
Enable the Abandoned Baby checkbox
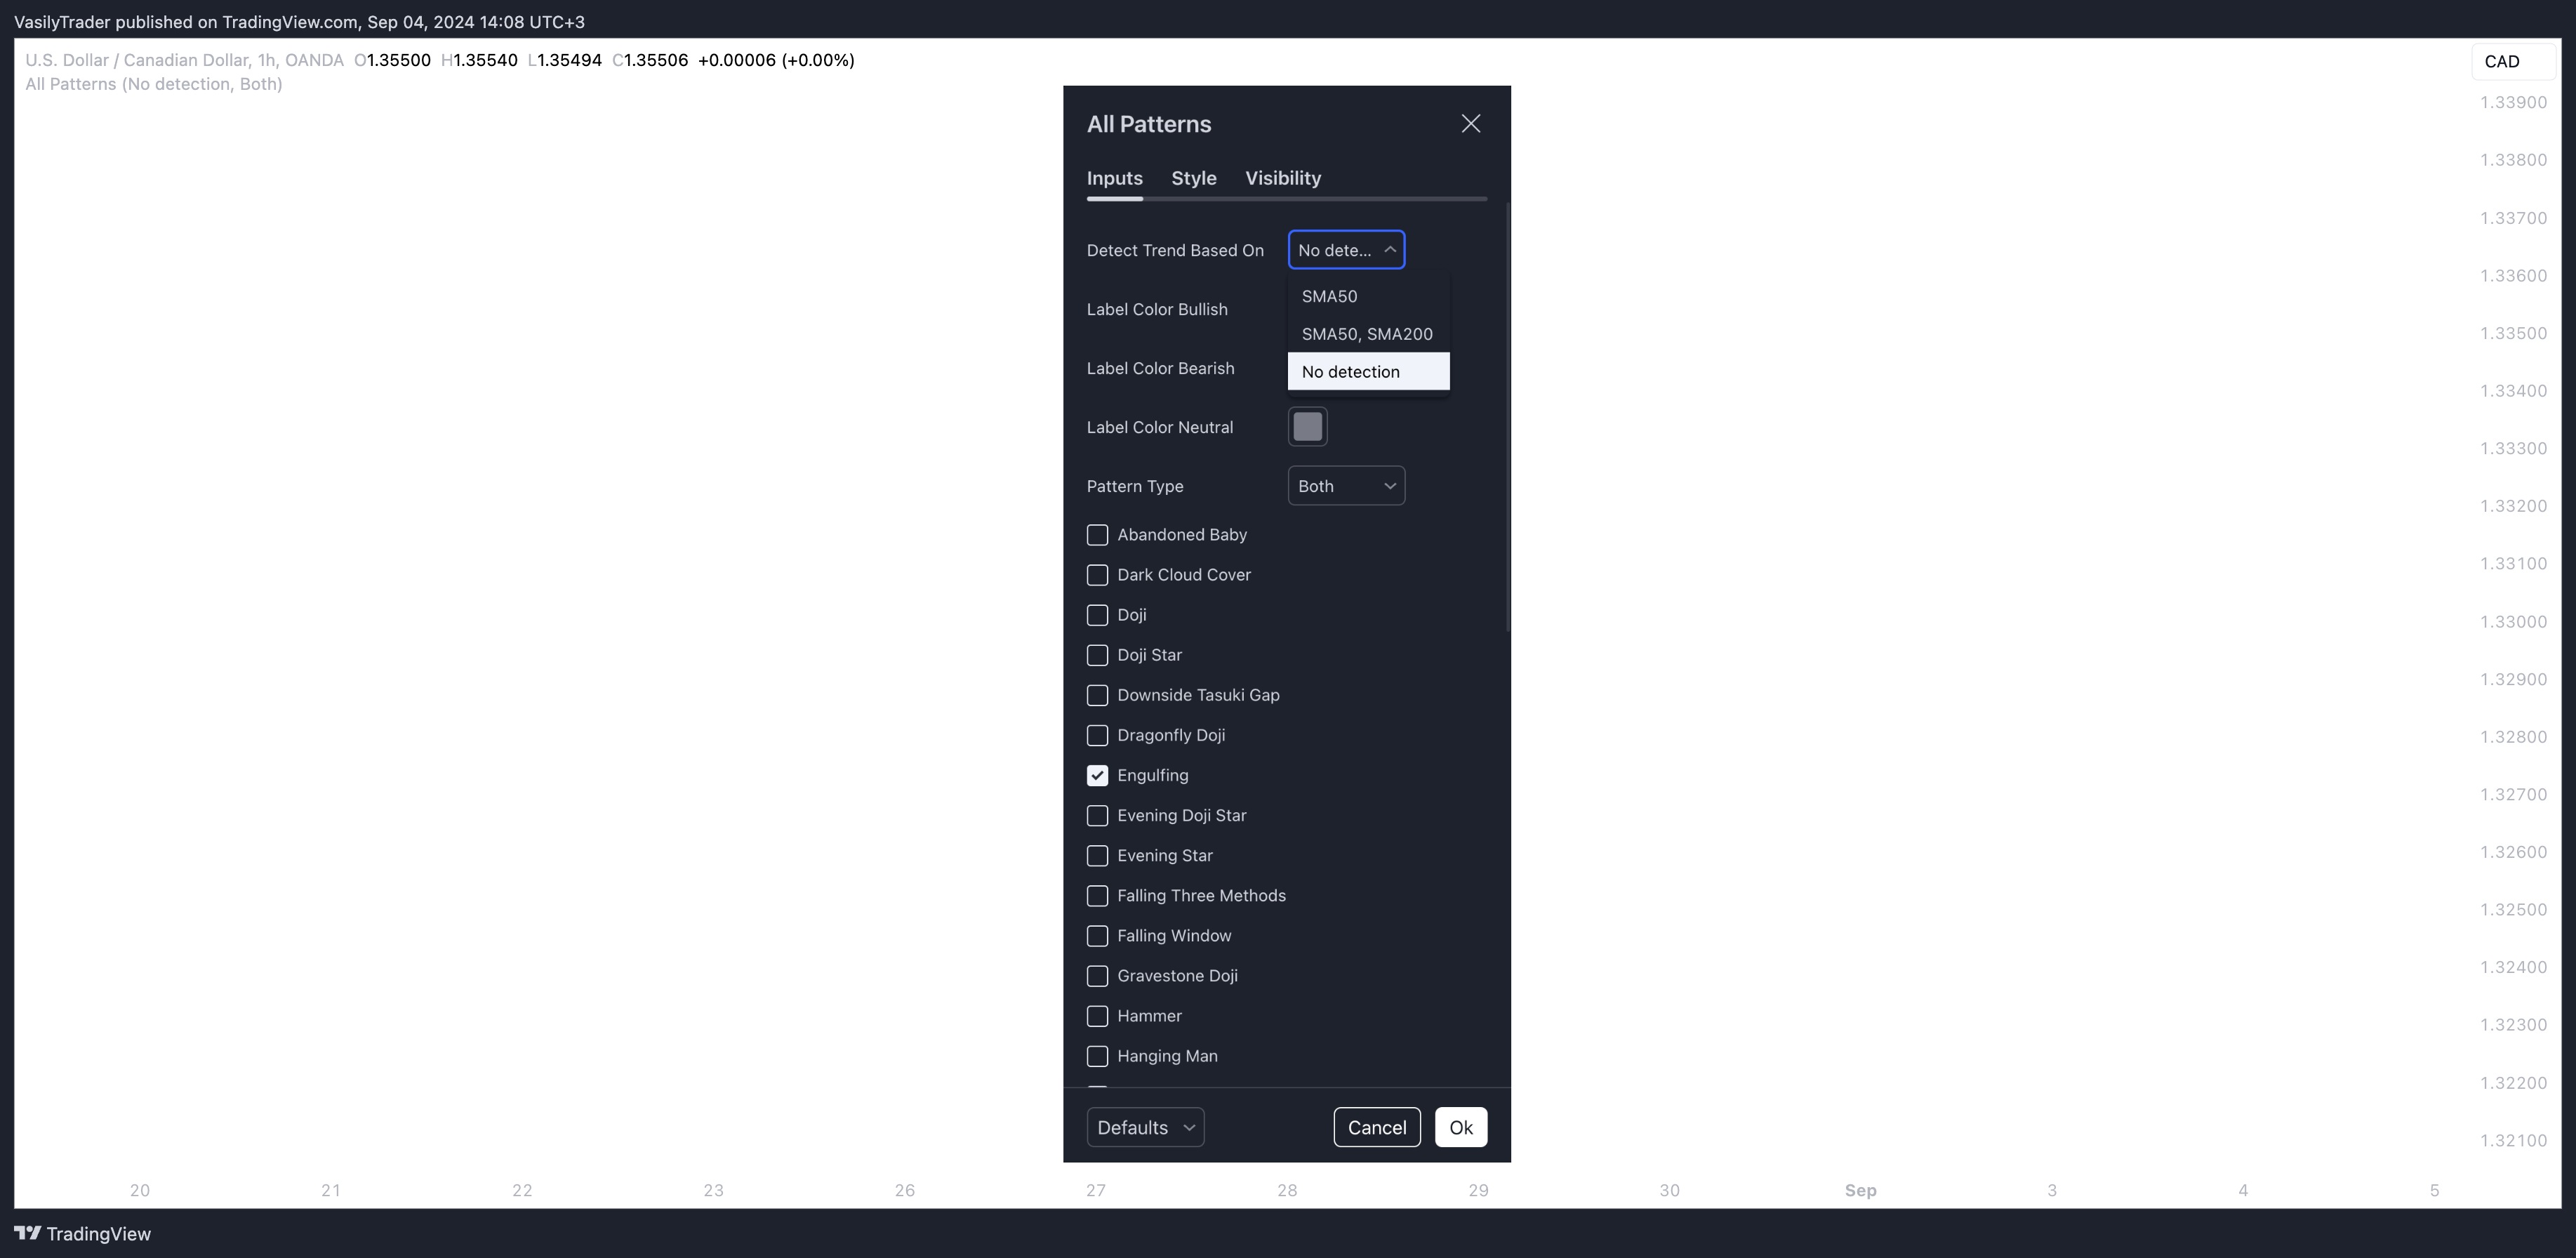[x=1097, y=535]
